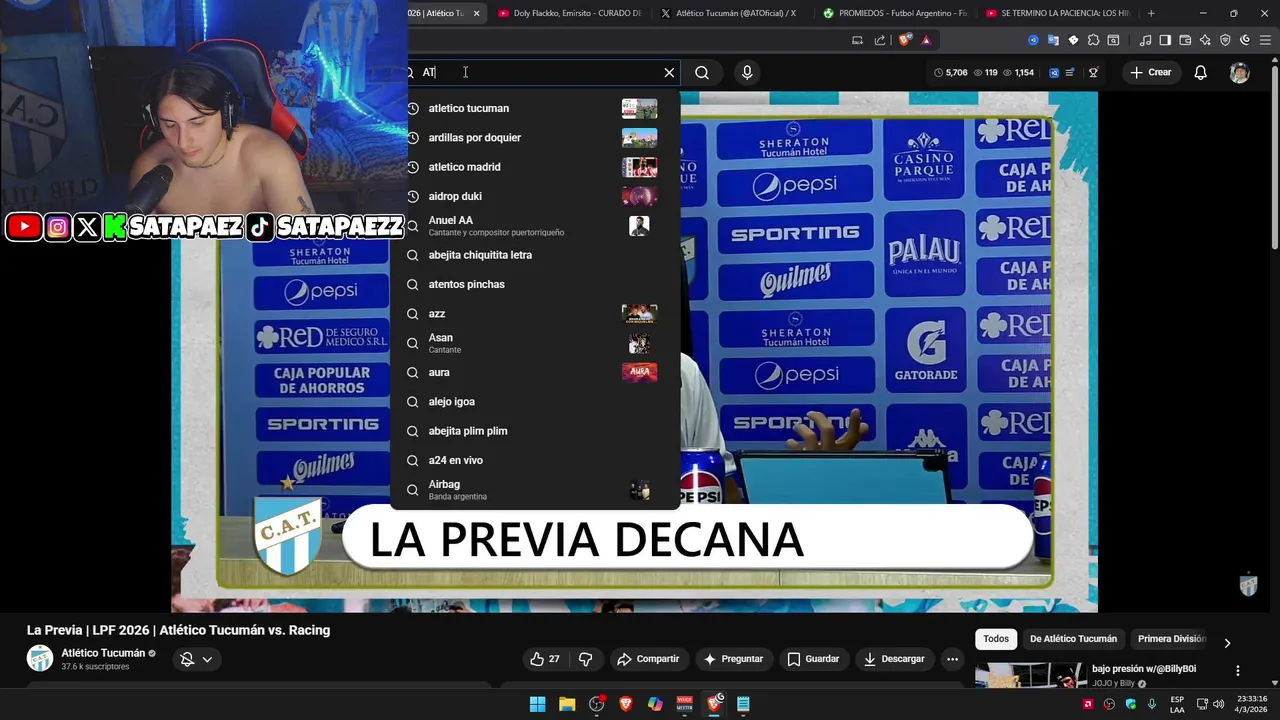This screenshot has height=720, width=1280.
Task: Select suggestion 'aidrop duki'
Action: 535,196
